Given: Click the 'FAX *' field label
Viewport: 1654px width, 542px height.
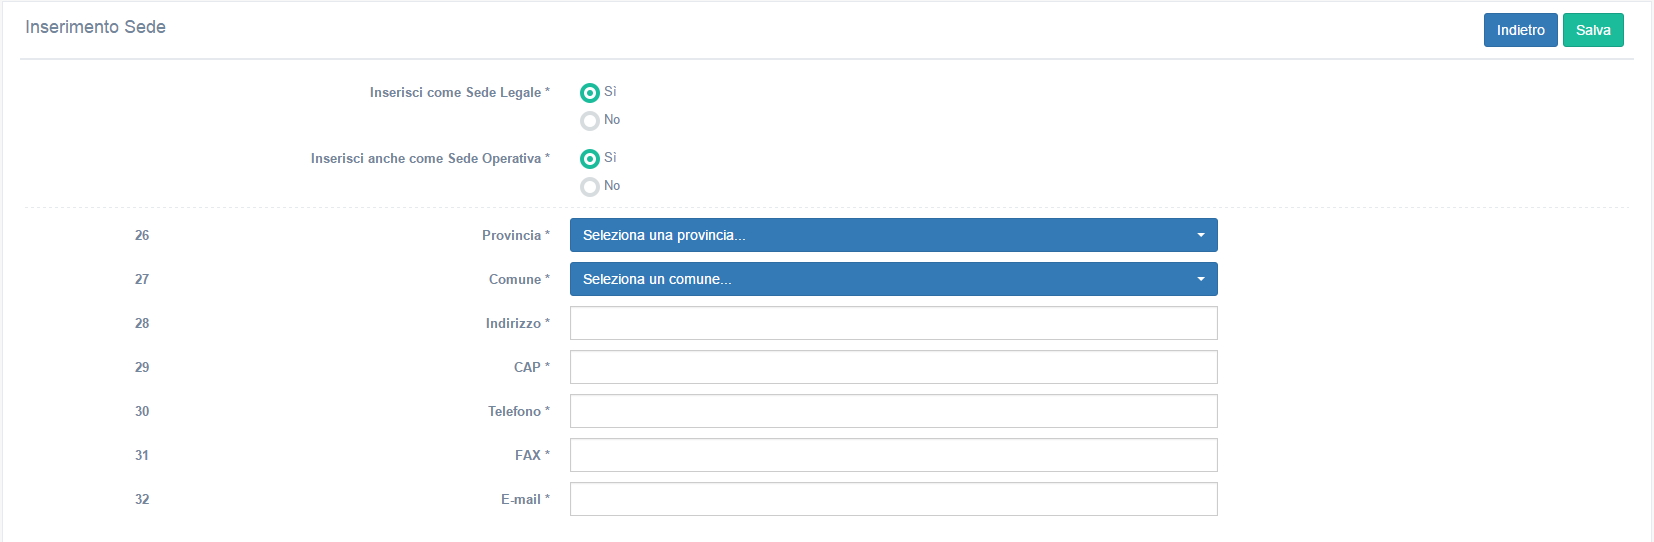Looking at the screenshot, I should [531, 455].
